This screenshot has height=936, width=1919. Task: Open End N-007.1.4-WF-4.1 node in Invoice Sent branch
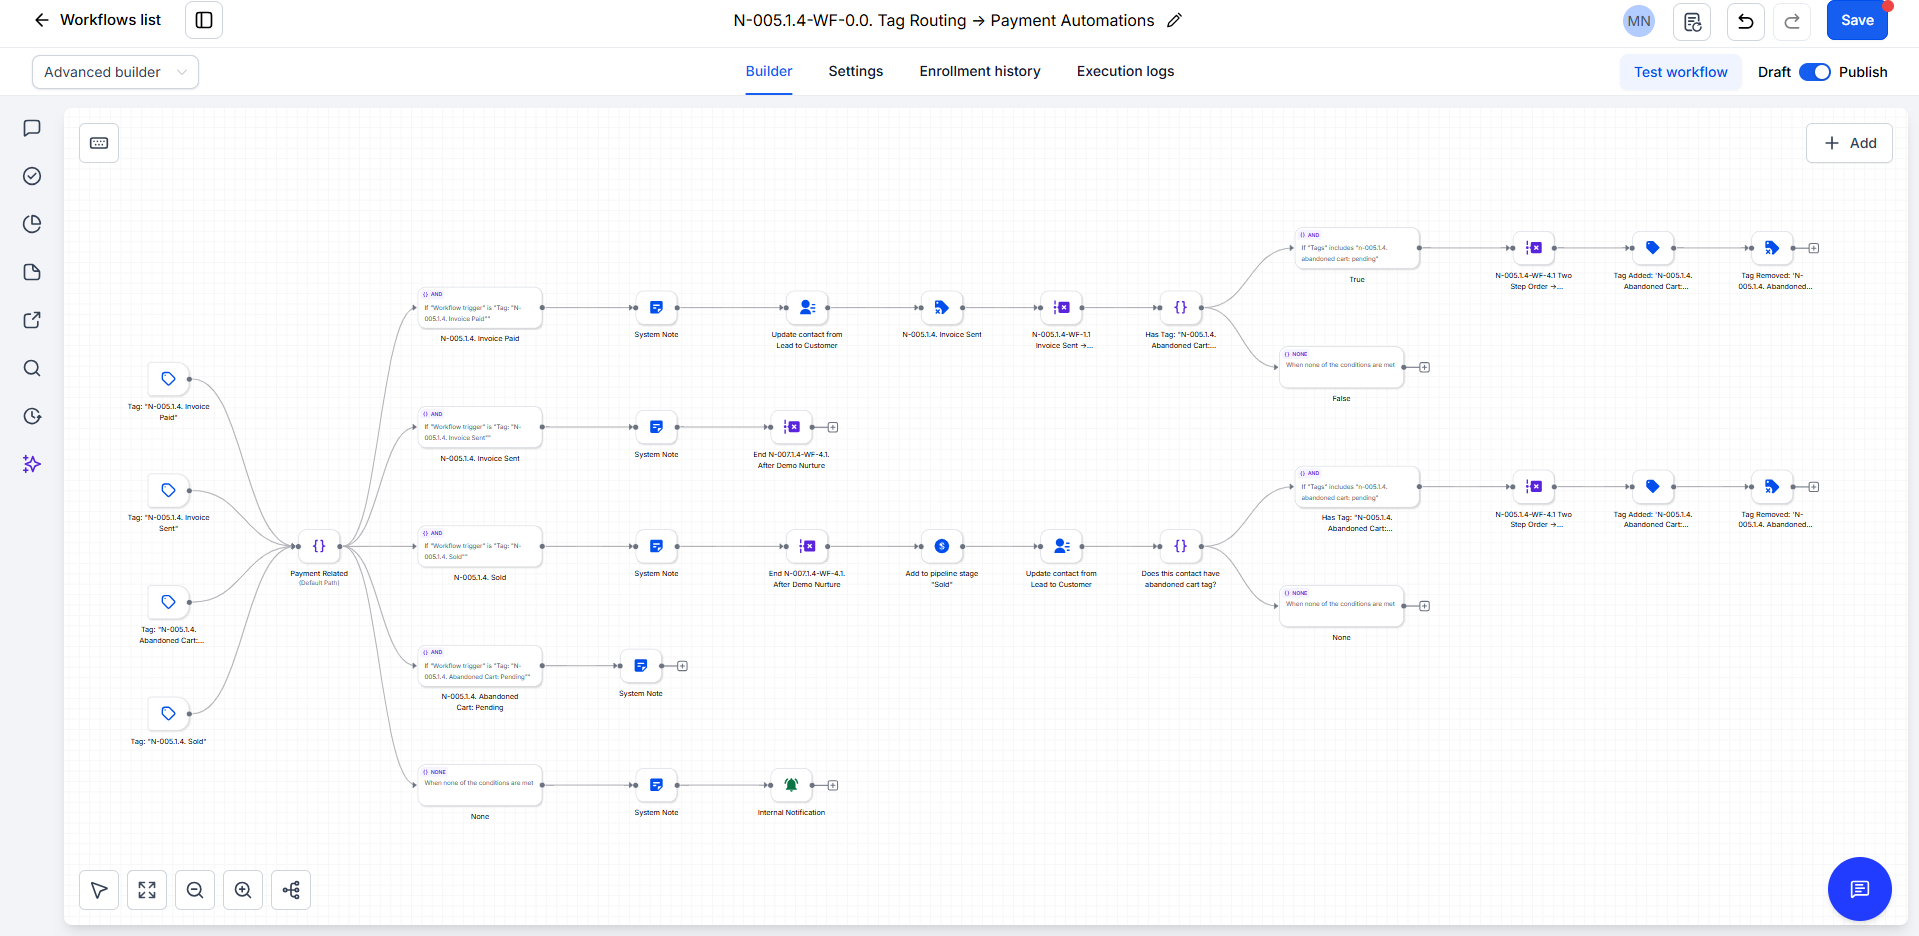(791, 427)
